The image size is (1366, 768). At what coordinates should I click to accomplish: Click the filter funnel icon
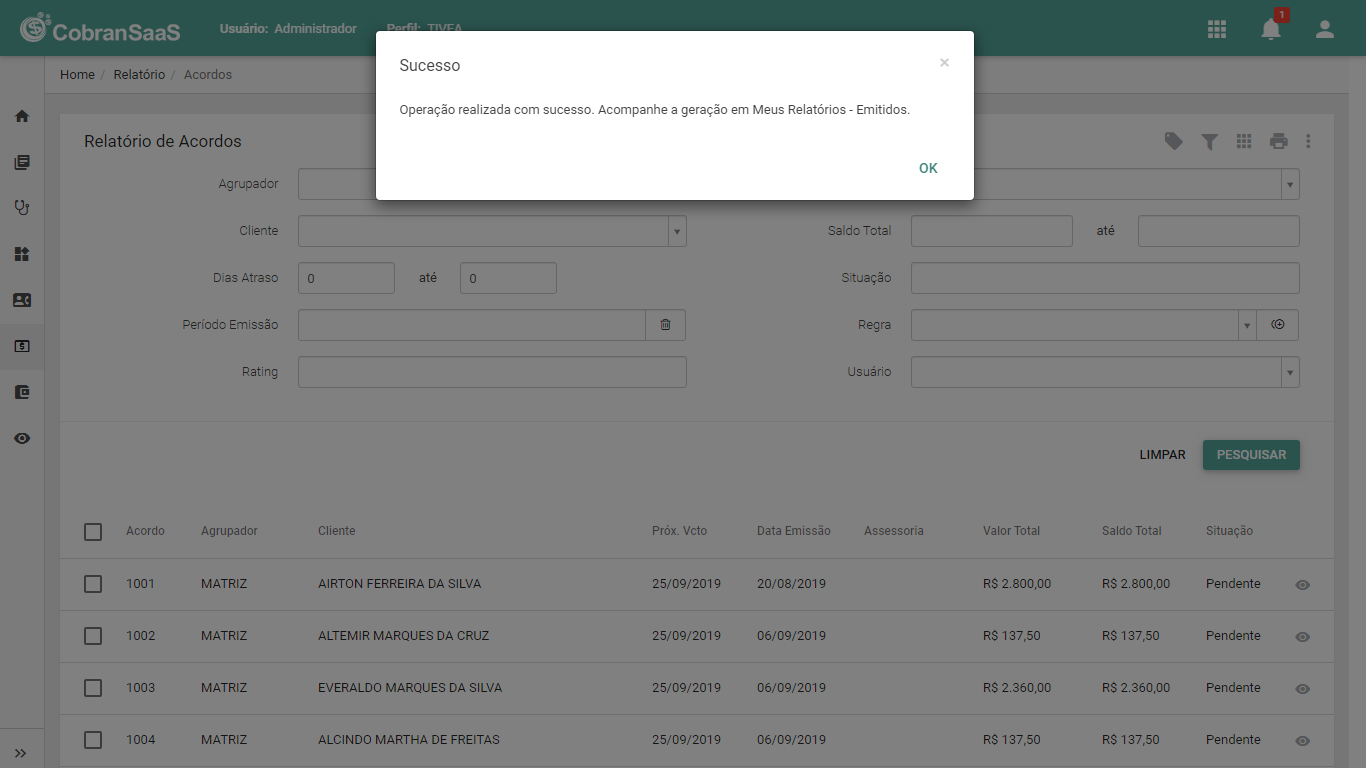[x=1209, y=141]
